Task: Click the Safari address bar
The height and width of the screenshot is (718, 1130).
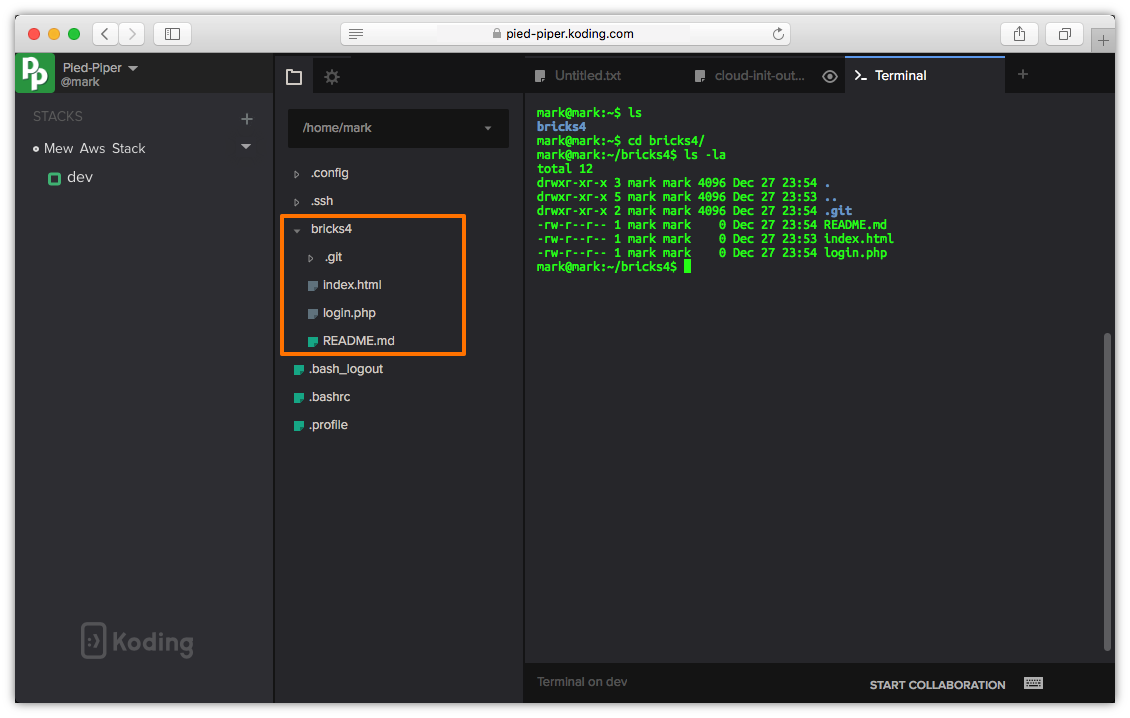Action: coord(565,34)
